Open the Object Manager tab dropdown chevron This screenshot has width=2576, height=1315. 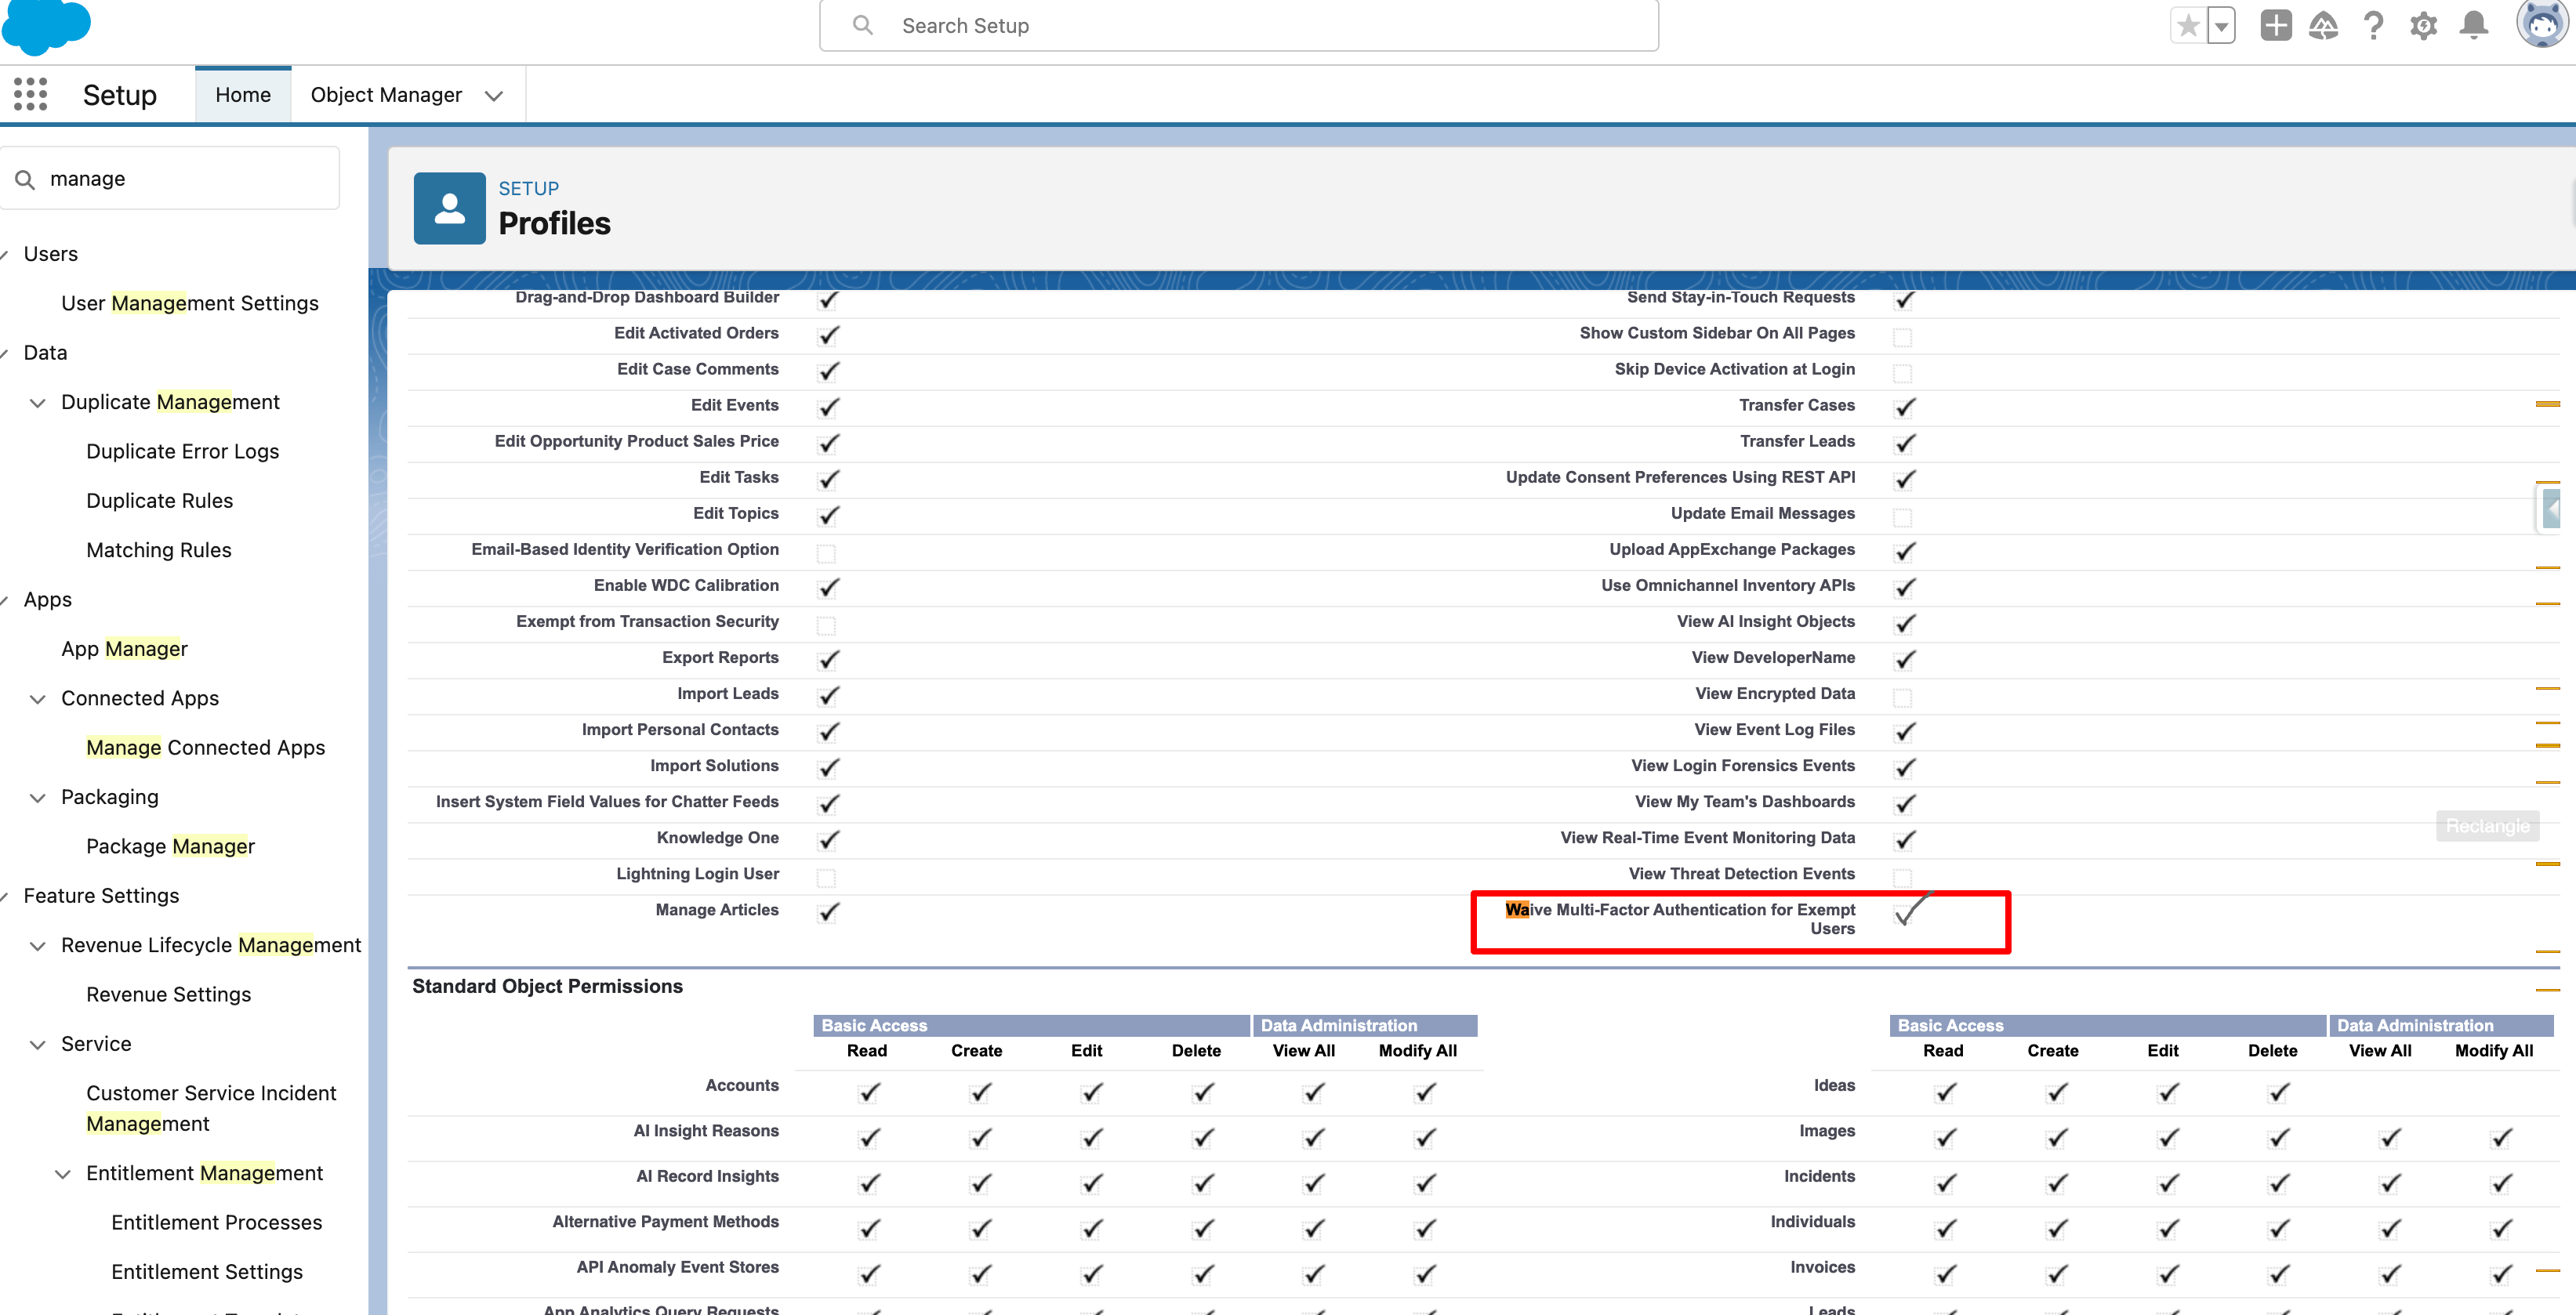point(493,96)
